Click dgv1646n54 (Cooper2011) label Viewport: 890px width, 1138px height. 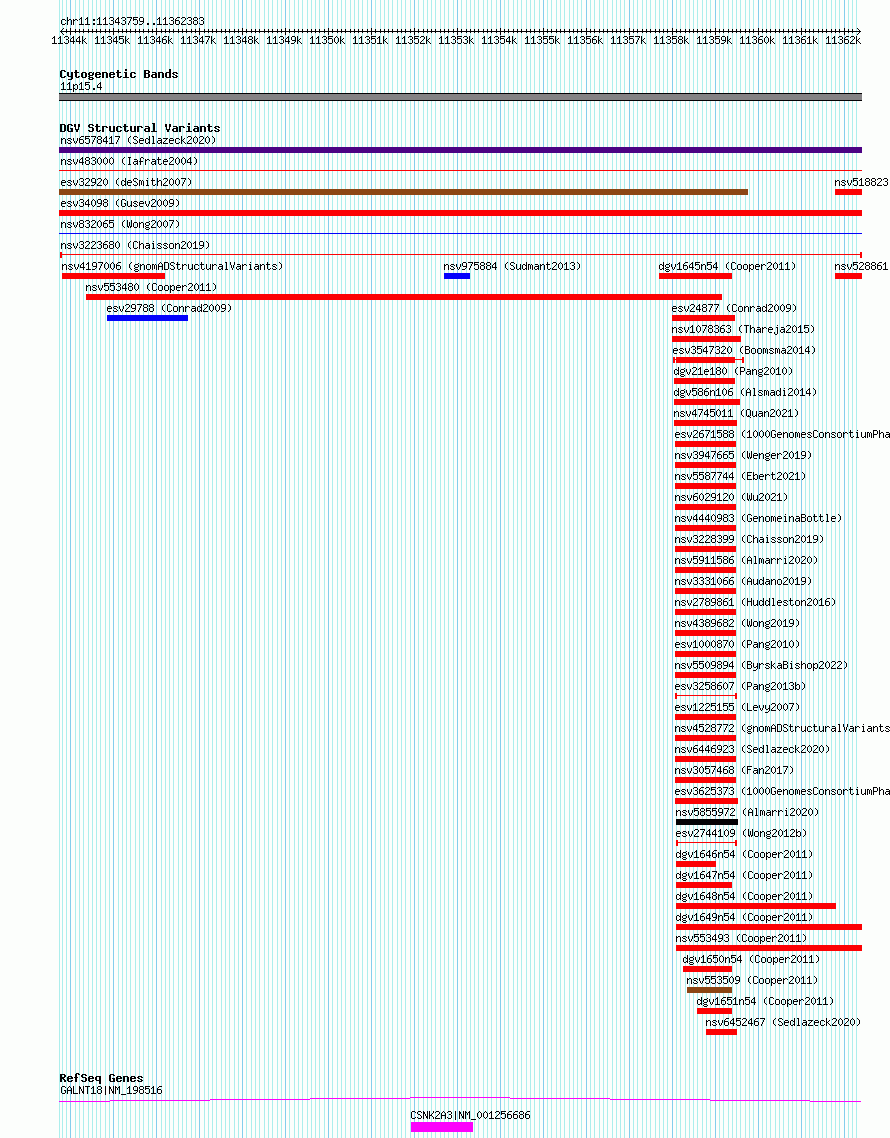pyautogui.click(x=744, y=856)
